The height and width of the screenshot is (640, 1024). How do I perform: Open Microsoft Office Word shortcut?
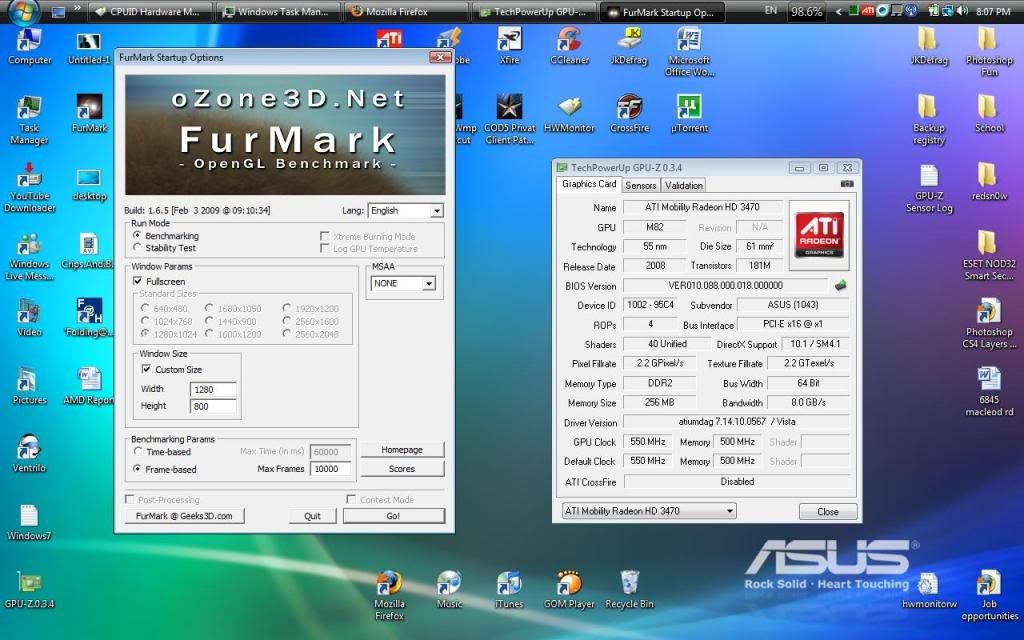tap(690, 52)
